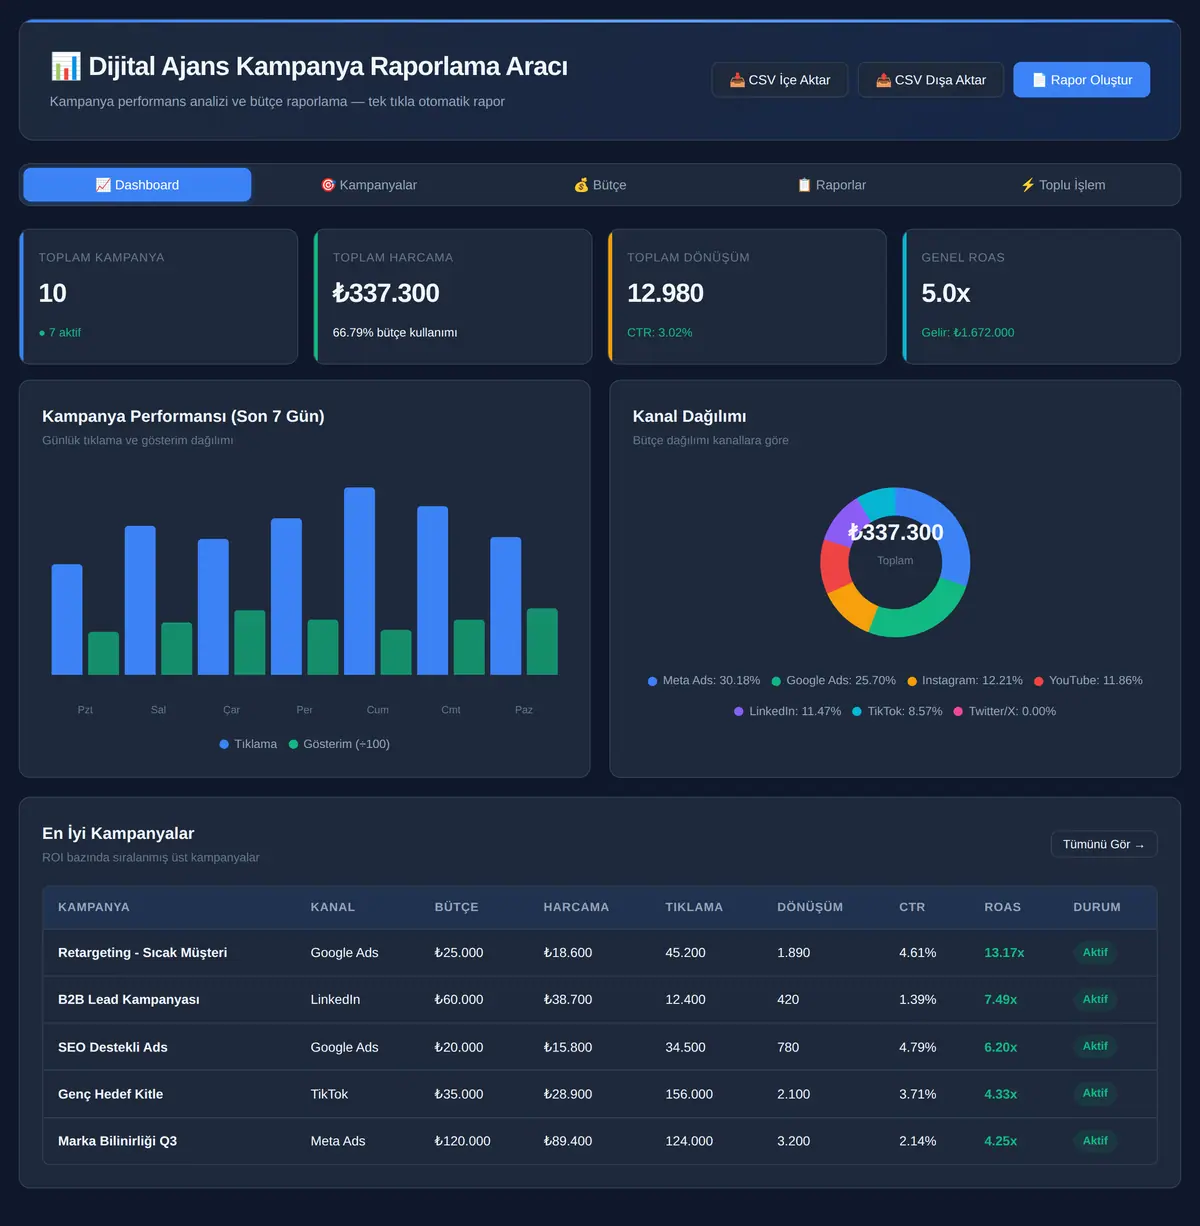This screenshot has height=1226, width=1200.
Task: Click the tall blue bar for Cum
Action: (360, 581)
